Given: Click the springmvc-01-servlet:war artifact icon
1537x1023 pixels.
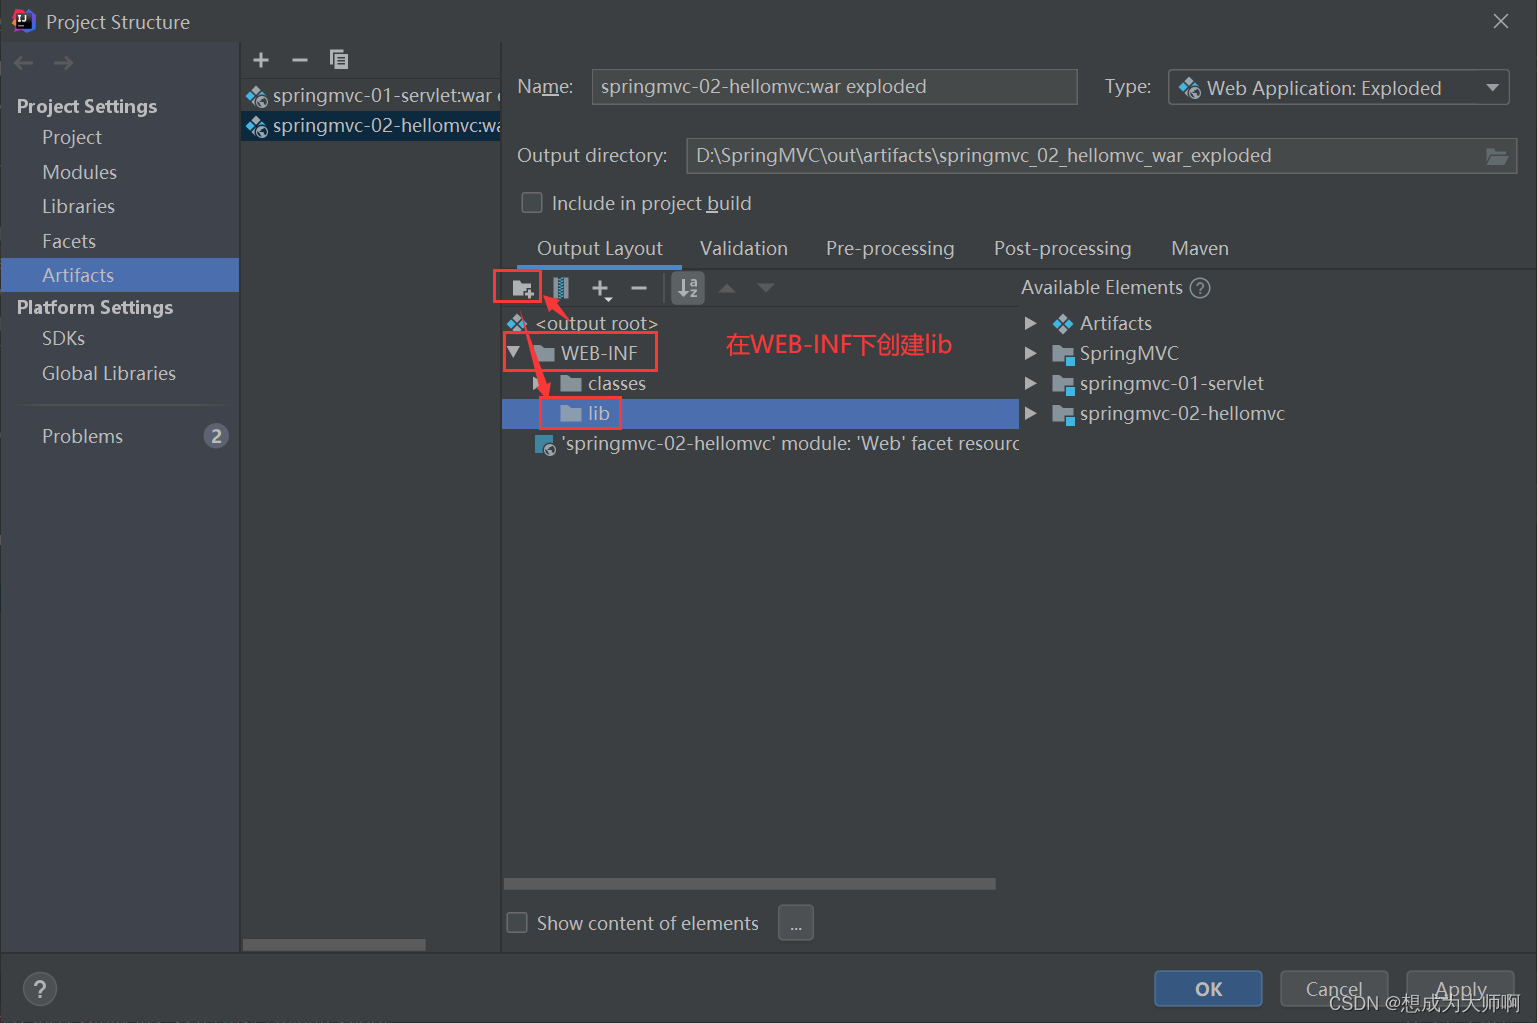Looking at the screenshot, I should coord(257,96).
